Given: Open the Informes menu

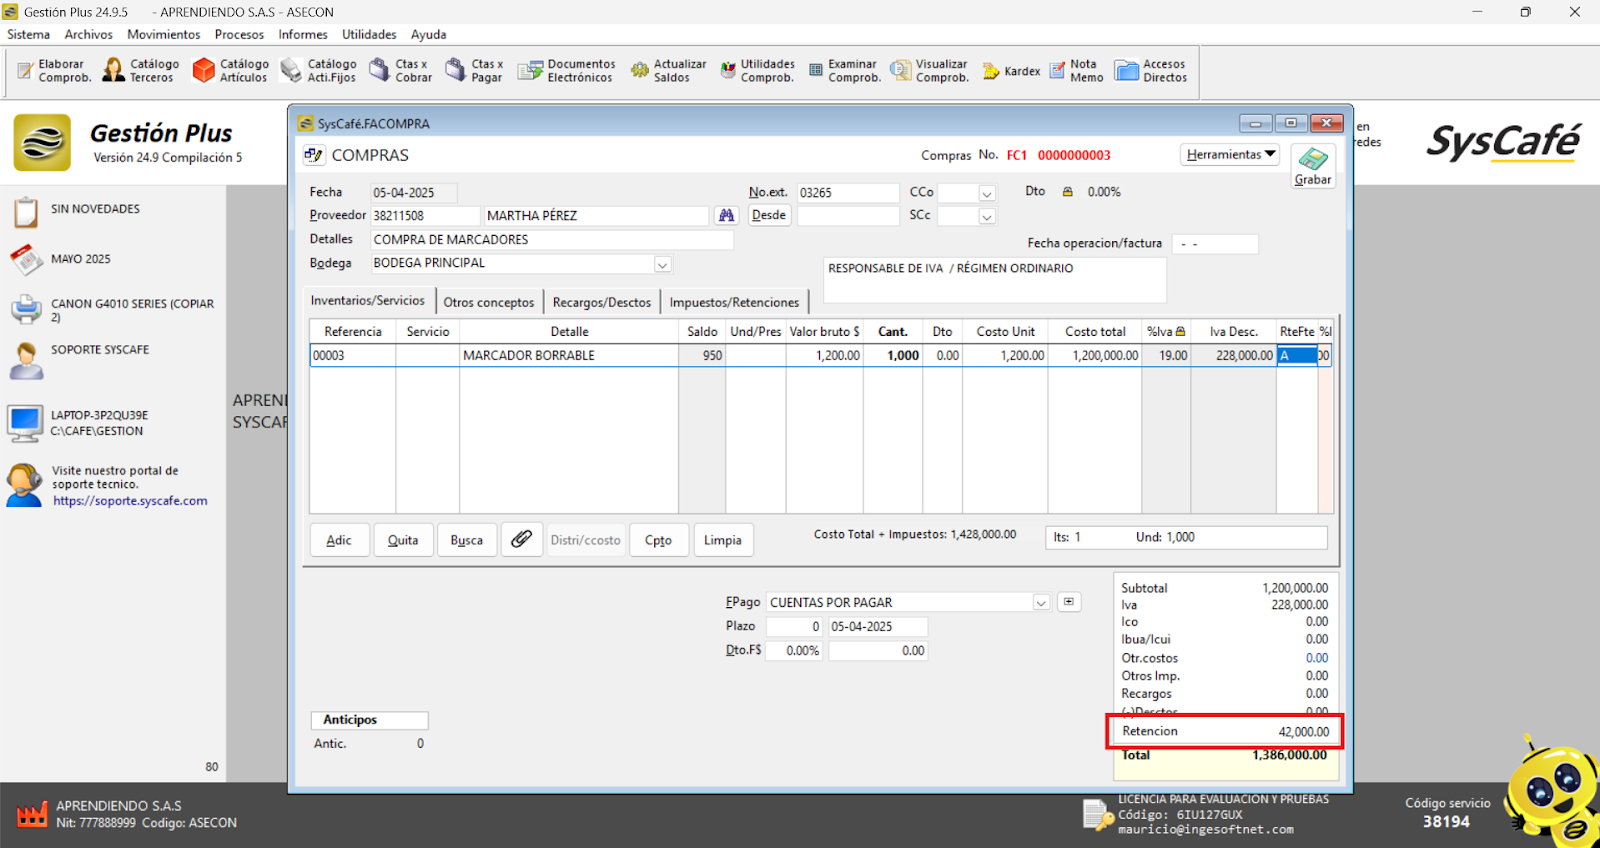Looking at the screenshot, I should click(x=302, y=34).
